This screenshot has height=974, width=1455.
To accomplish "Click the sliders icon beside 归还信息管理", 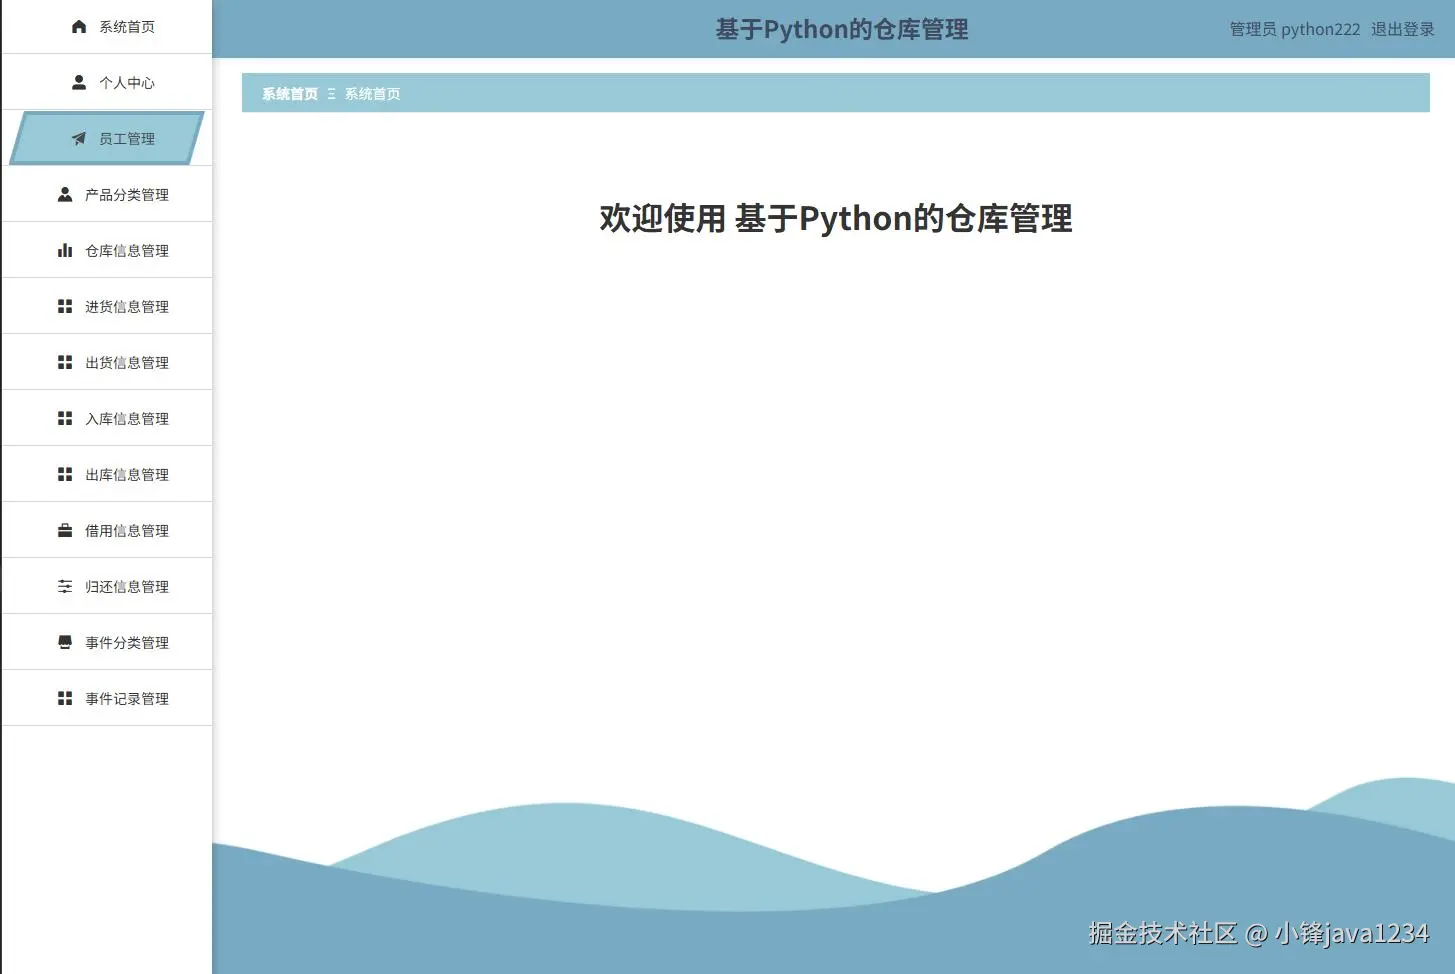I will tap(65, 587).
